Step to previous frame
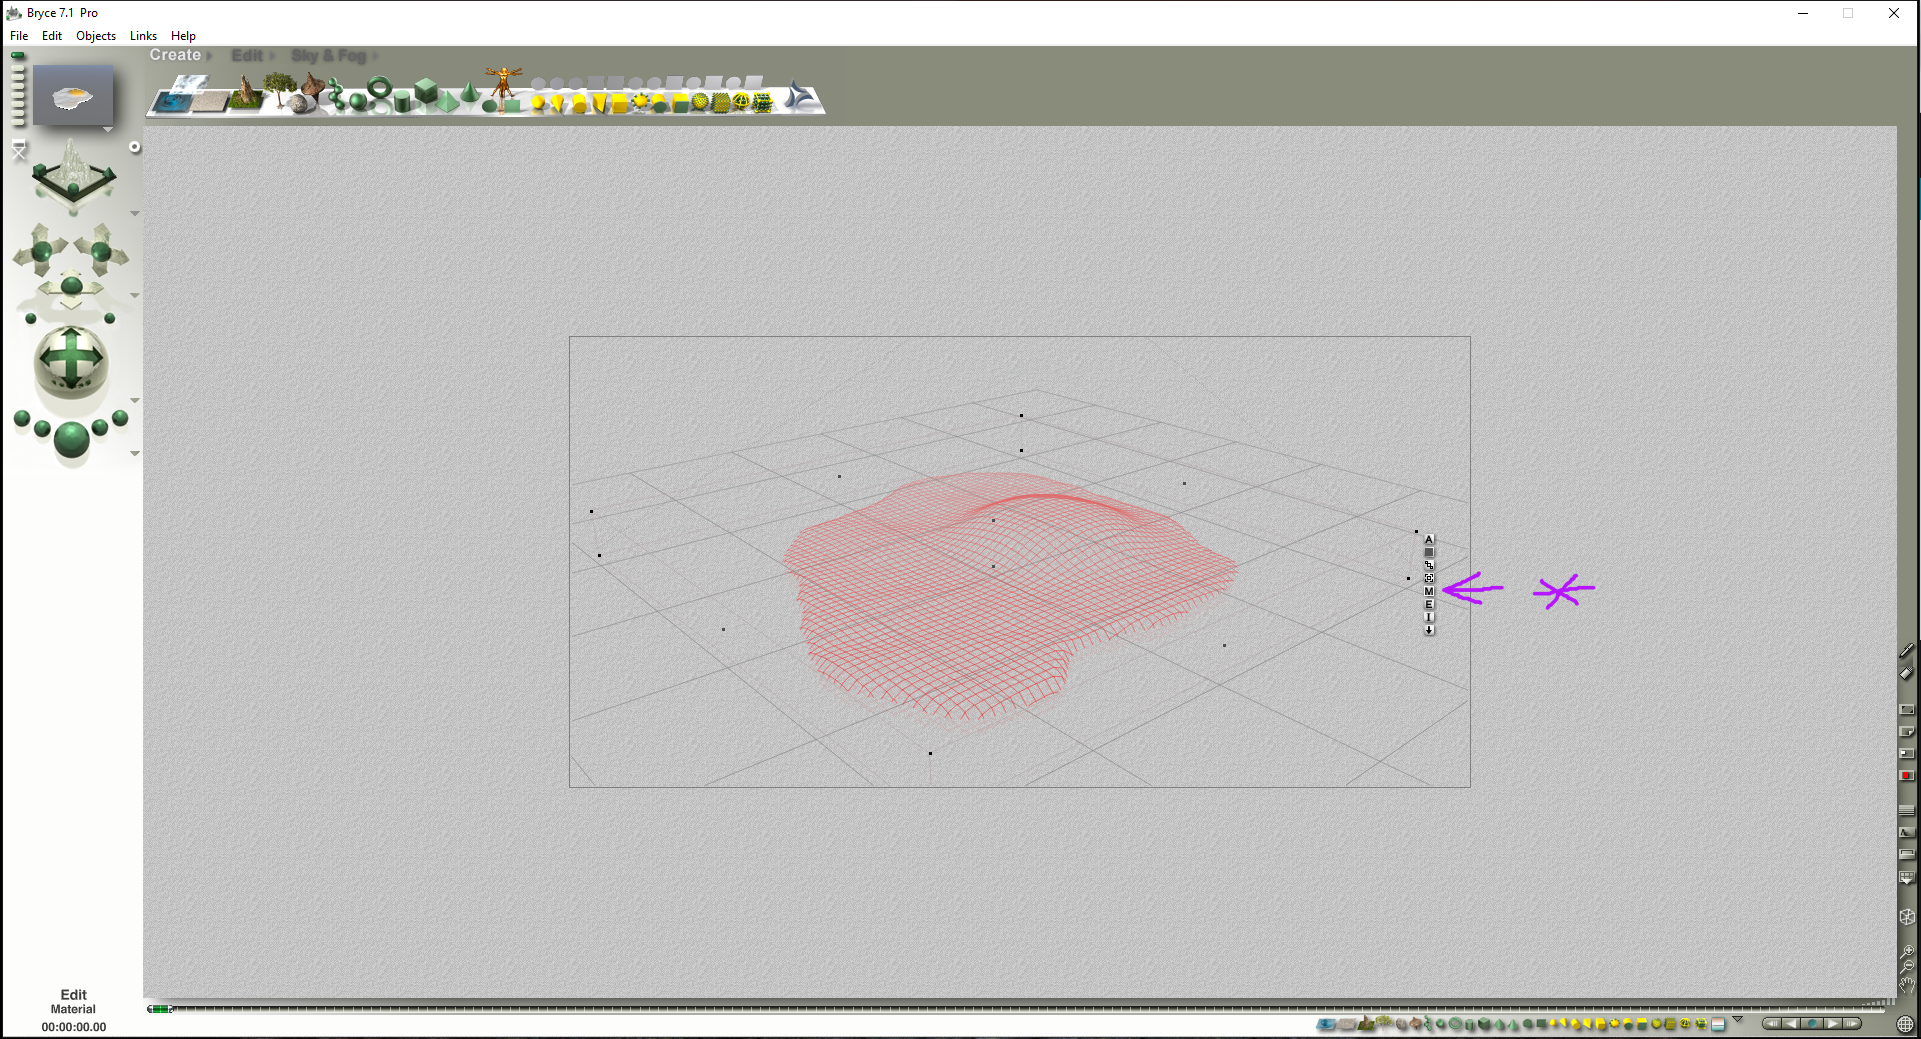The image size is (1921, 1039). click(x=1791, y=1023)
